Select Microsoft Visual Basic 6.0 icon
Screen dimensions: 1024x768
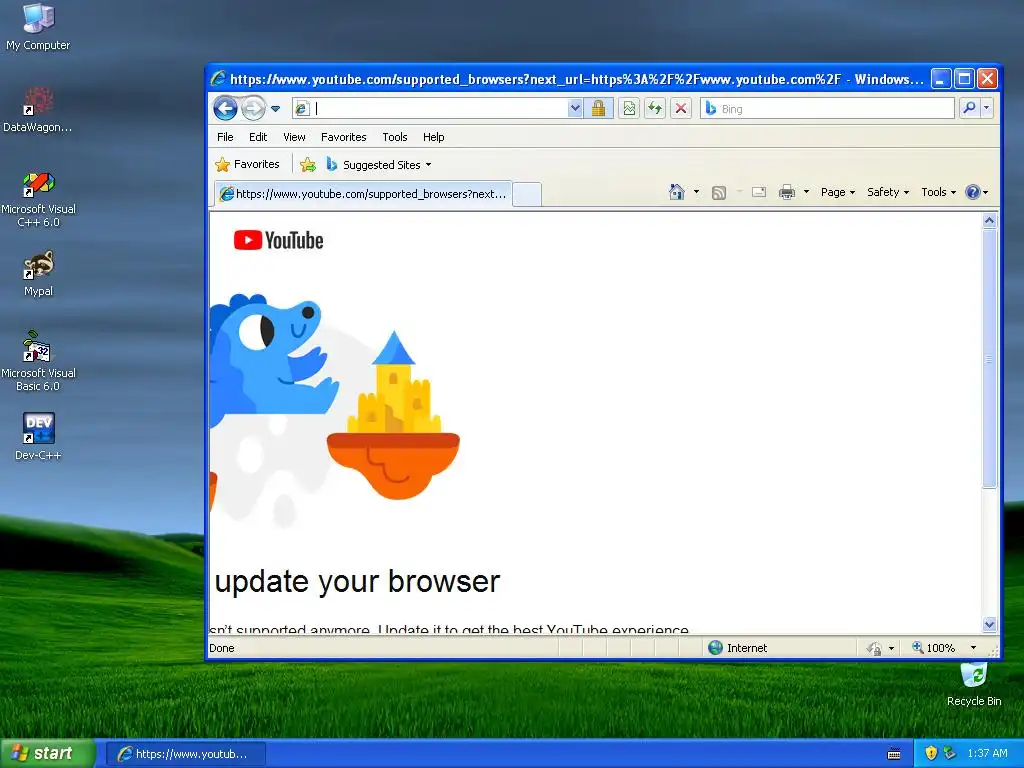(x=38, y=361)
